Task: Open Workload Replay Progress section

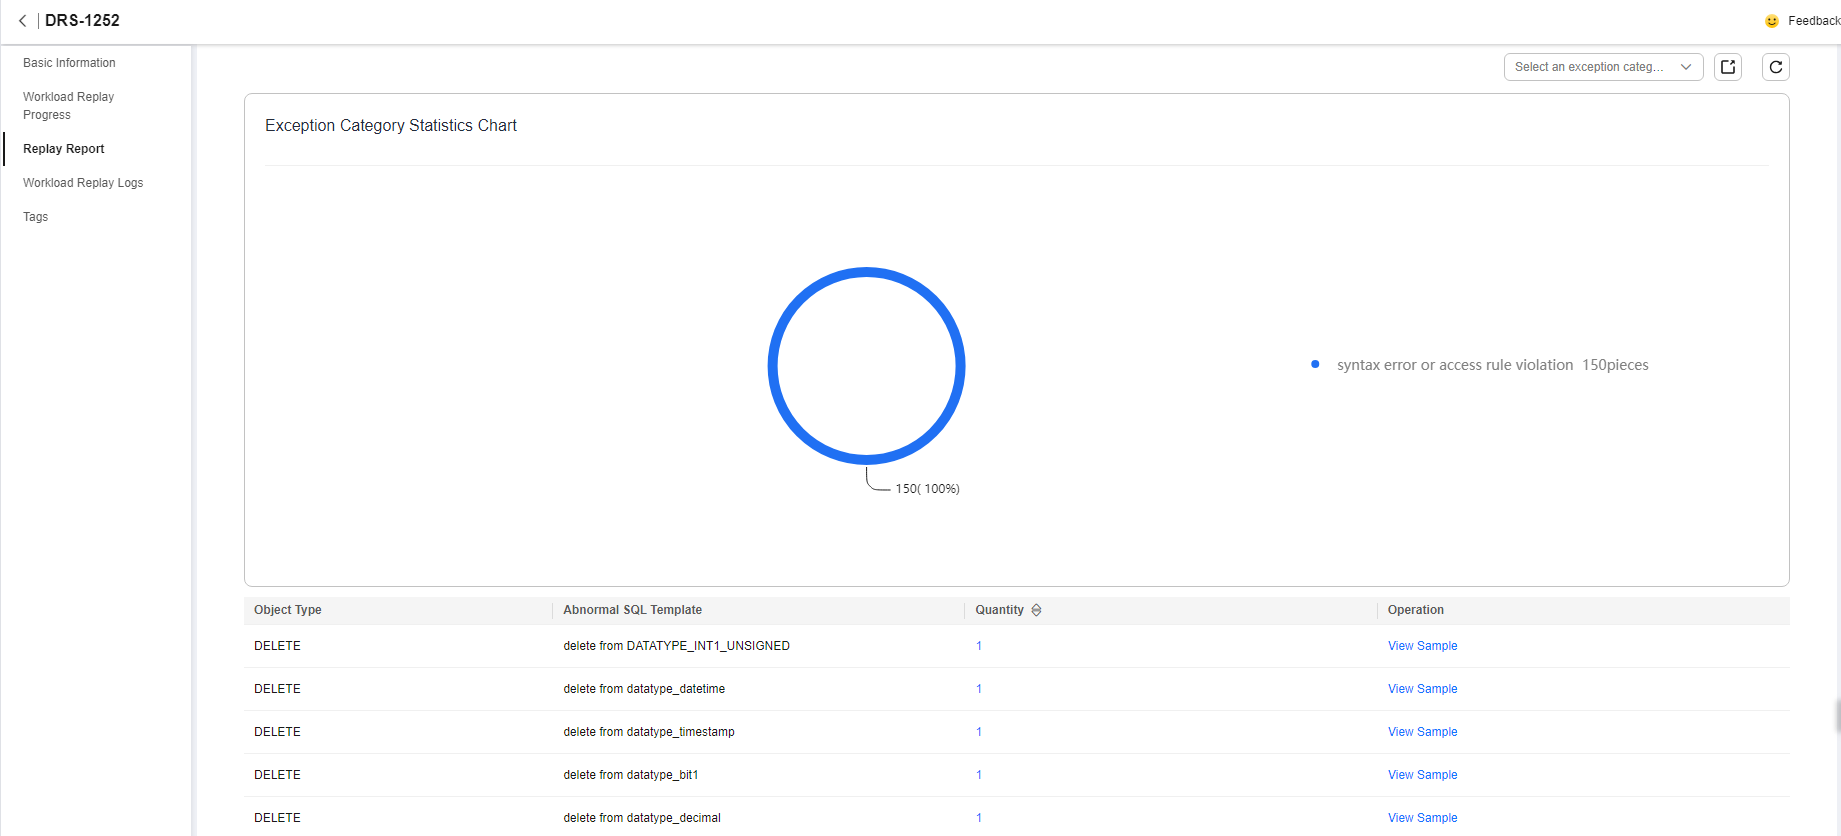Action: click(68, 106)
